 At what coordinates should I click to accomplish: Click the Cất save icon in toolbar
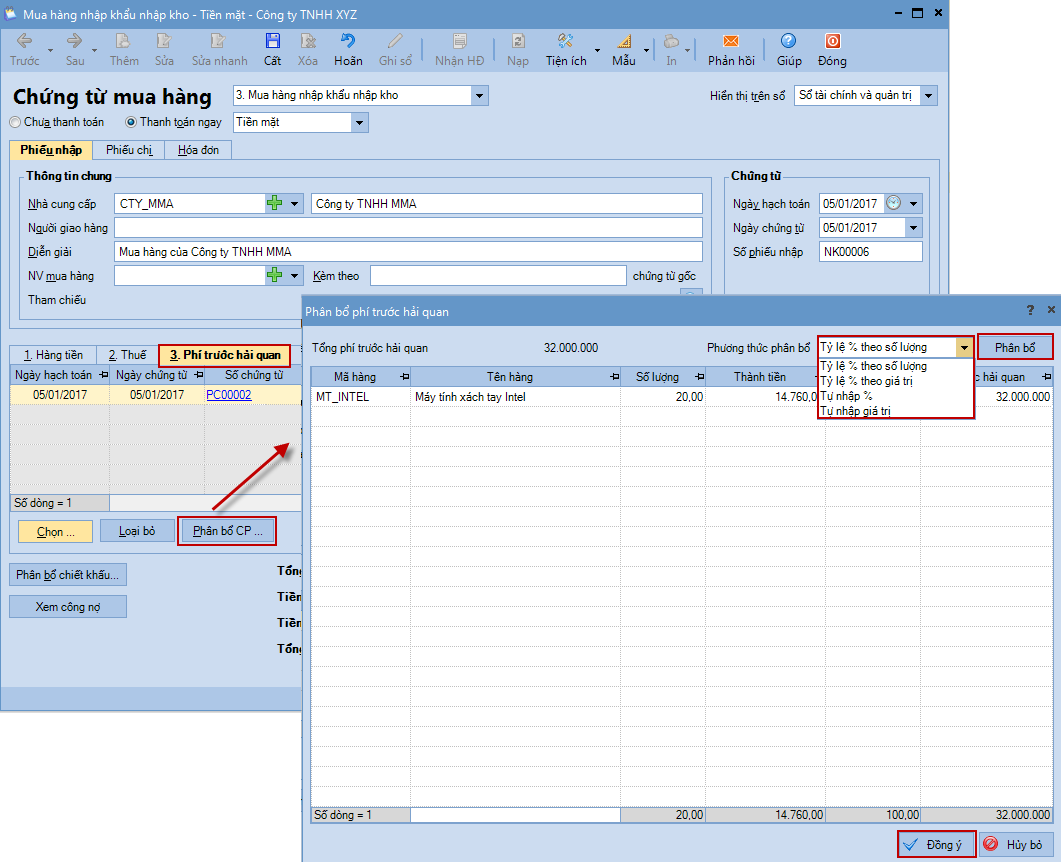[x=272, y=42]
